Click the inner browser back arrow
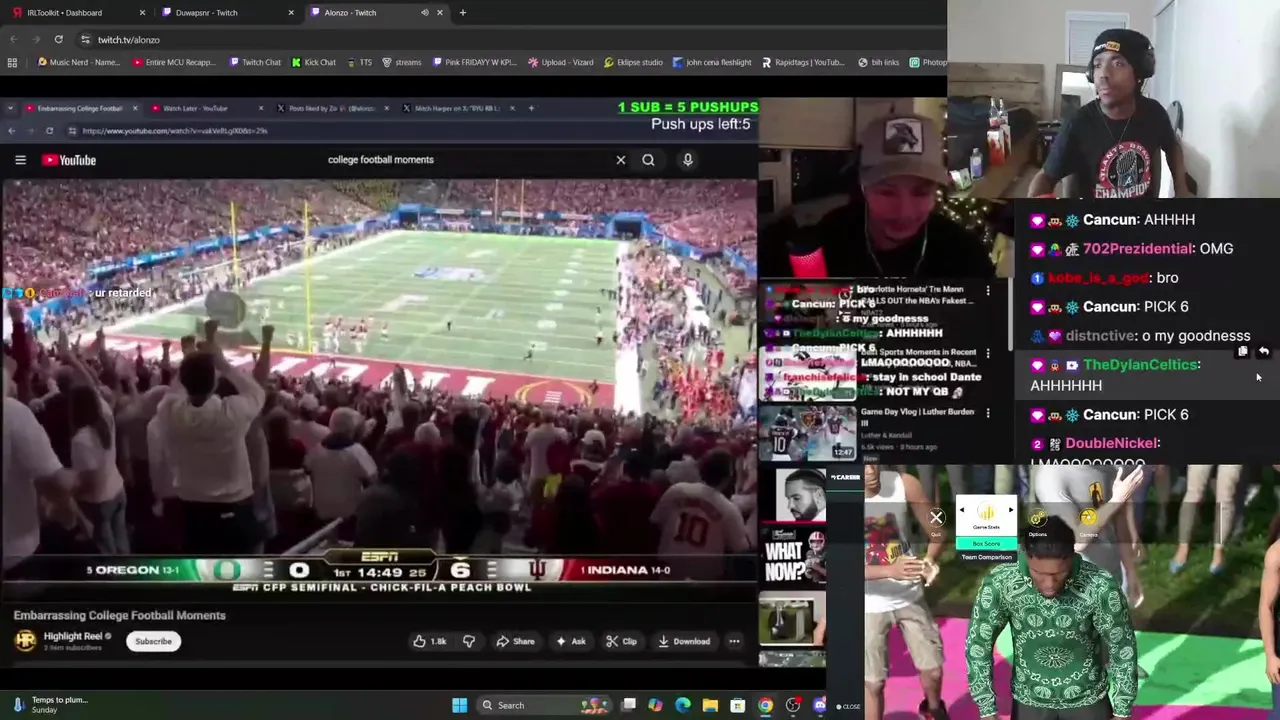1280x720 pixels. click(x=11, y=131)
